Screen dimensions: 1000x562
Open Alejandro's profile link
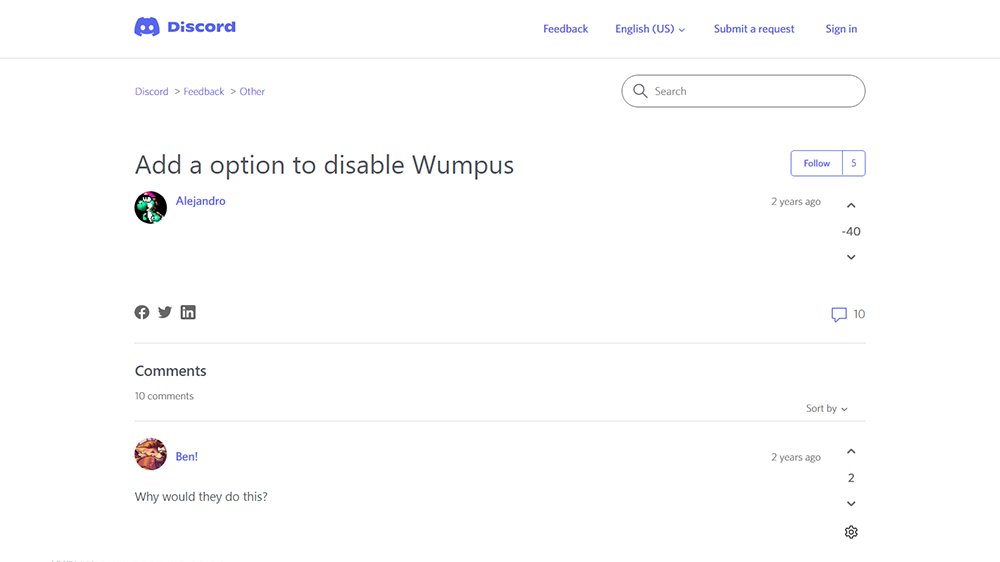coord(200,201)
